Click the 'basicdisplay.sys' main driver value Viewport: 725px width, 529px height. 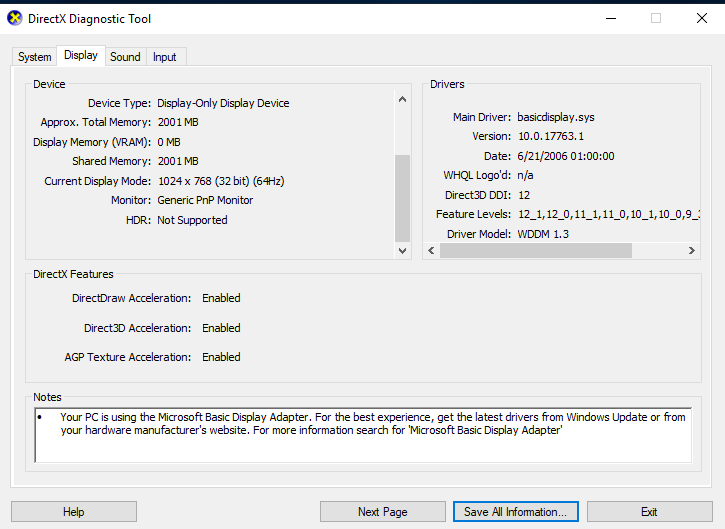(556, 117)
